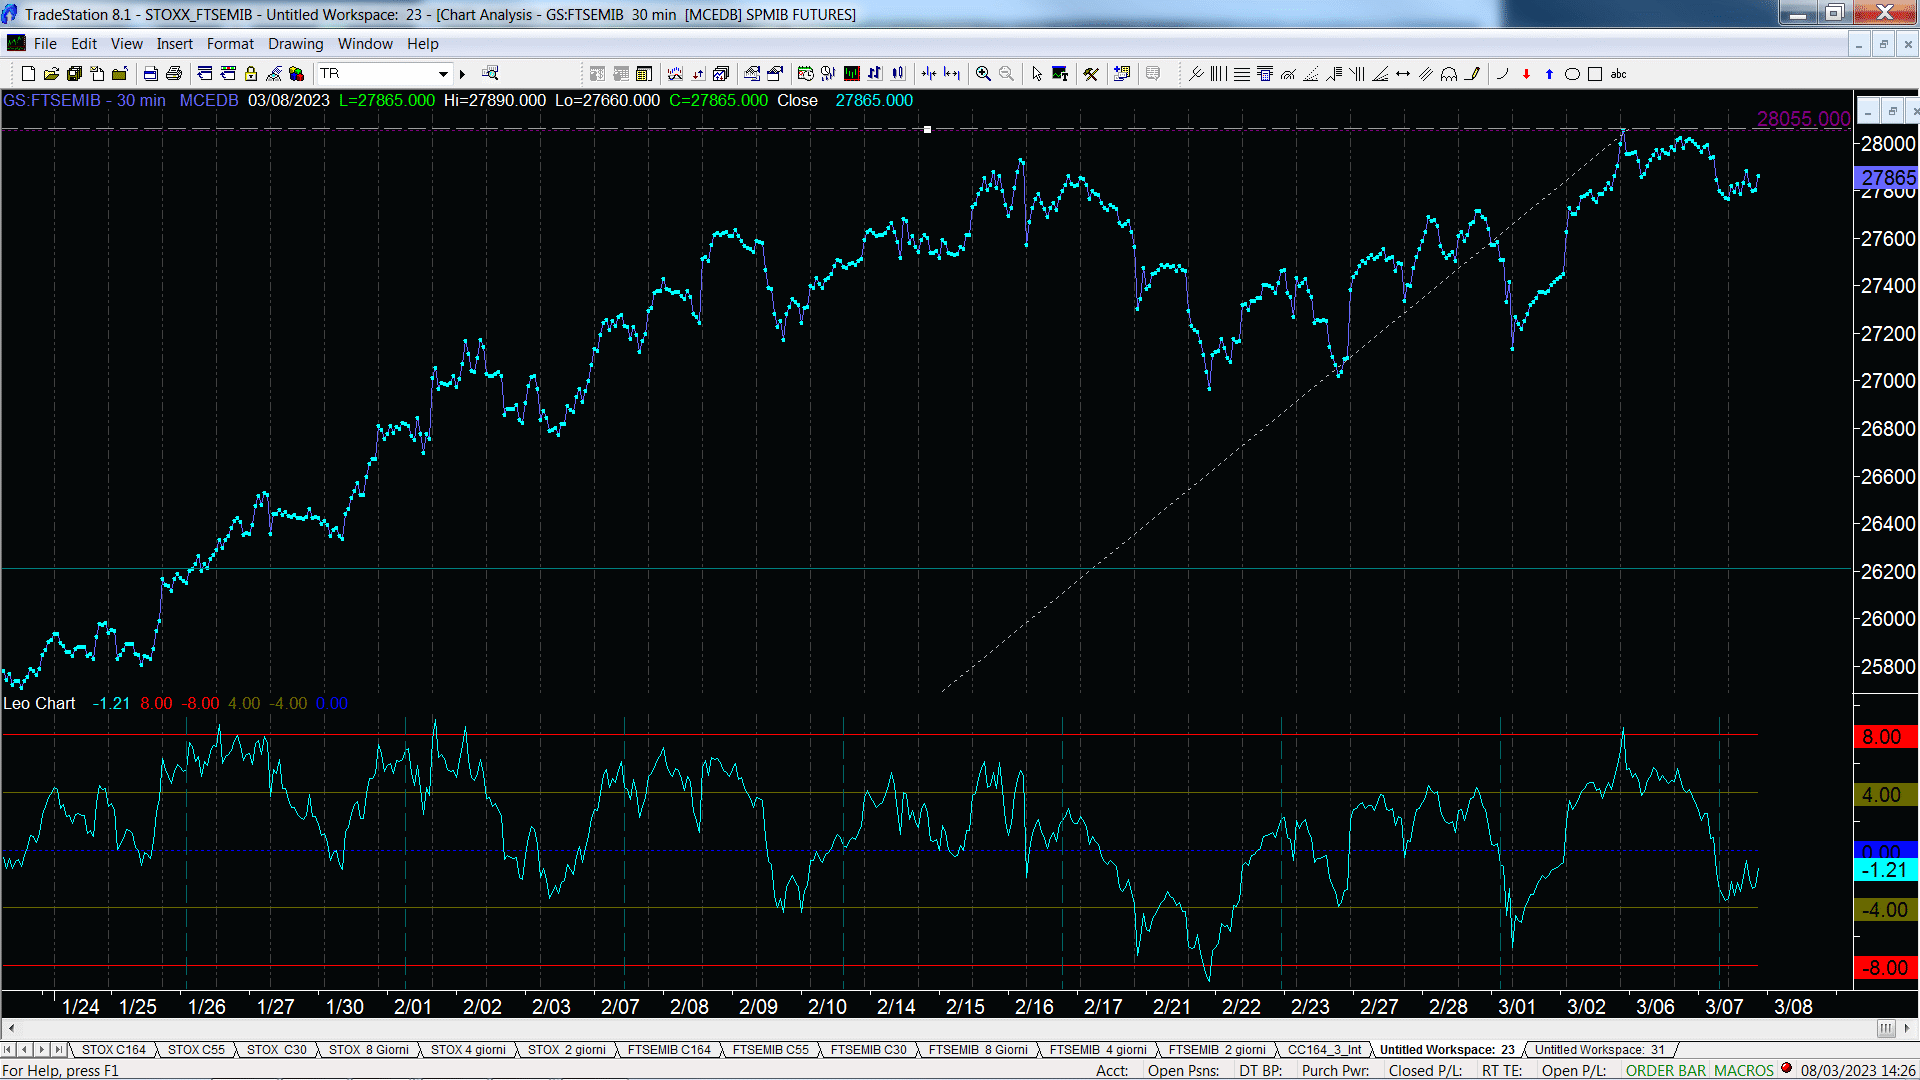Open the Format menu
This screenshot has width=1920, height=1080.
[x=230, y=44]
